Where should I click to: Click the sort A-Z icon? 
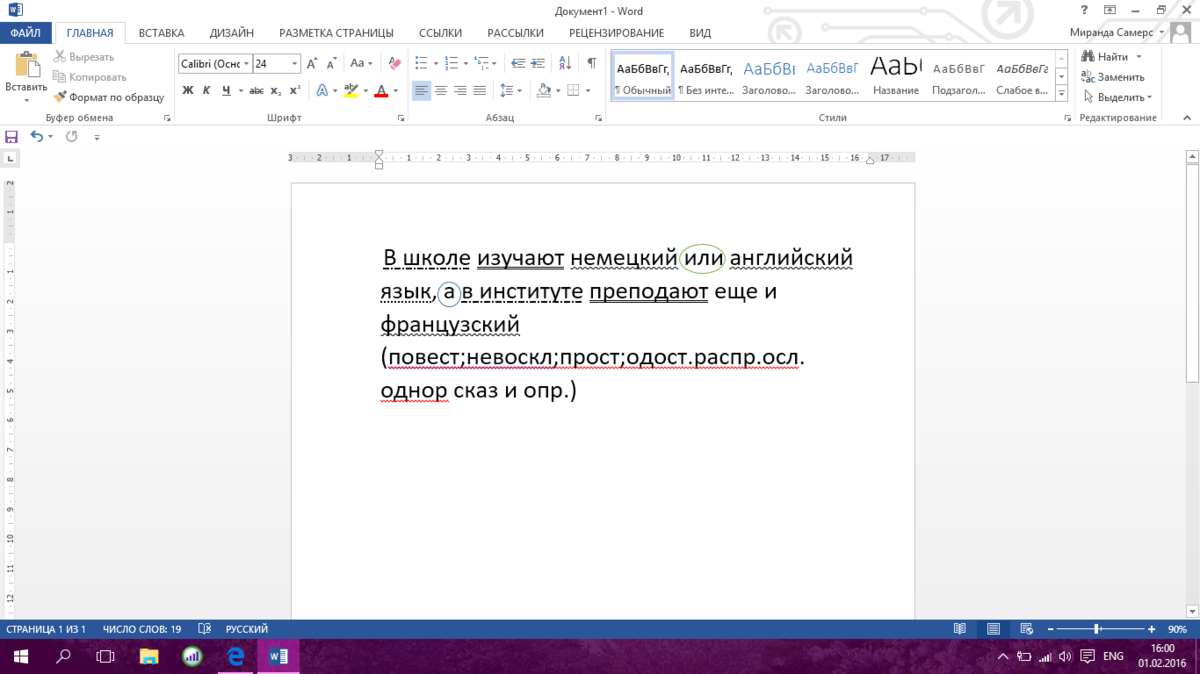pyautogui.click(x=566, y=64)
